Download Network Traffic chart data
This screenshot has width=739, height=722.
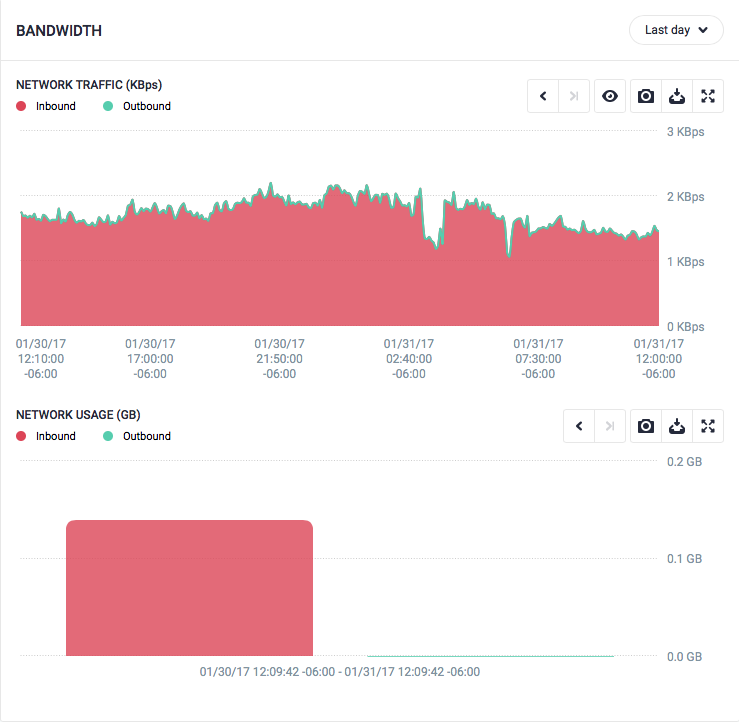pos(677,96)
